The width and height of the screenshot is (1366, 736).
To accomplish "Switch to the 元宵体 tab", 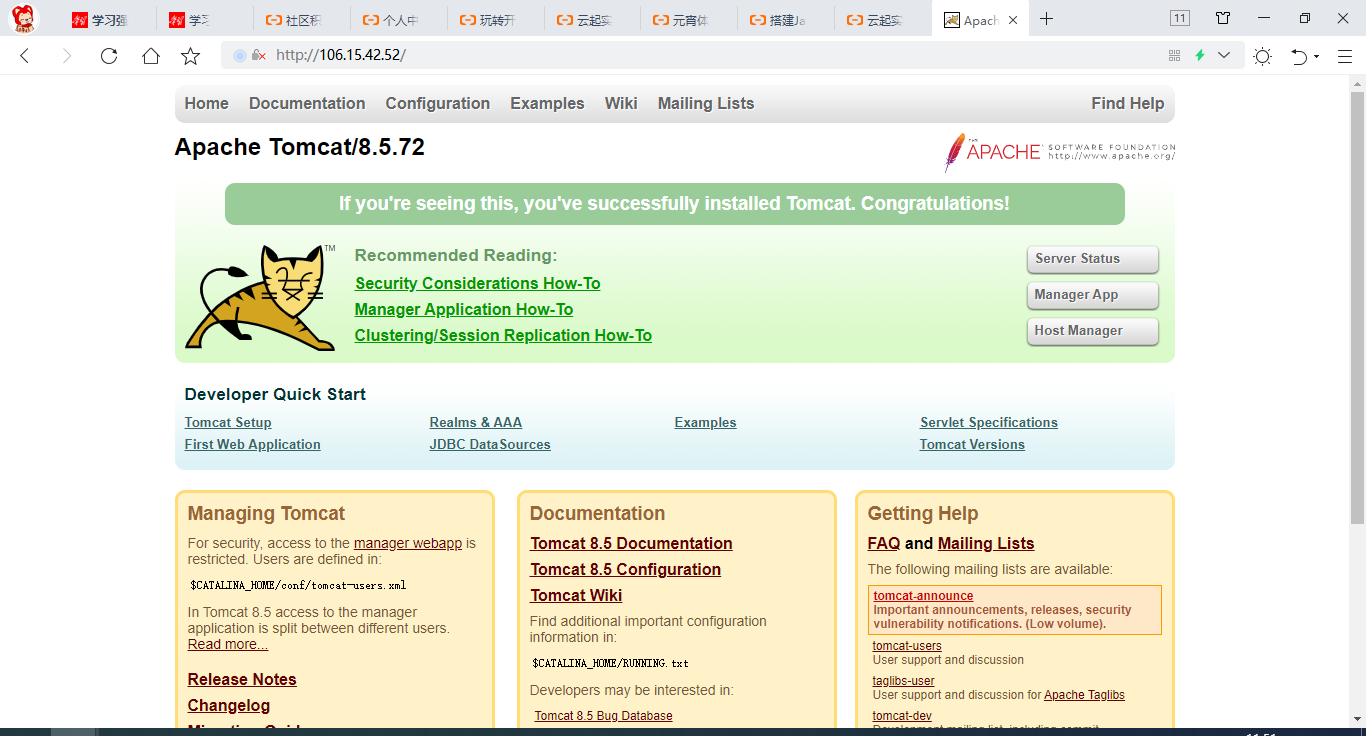I will pos(689,20).
